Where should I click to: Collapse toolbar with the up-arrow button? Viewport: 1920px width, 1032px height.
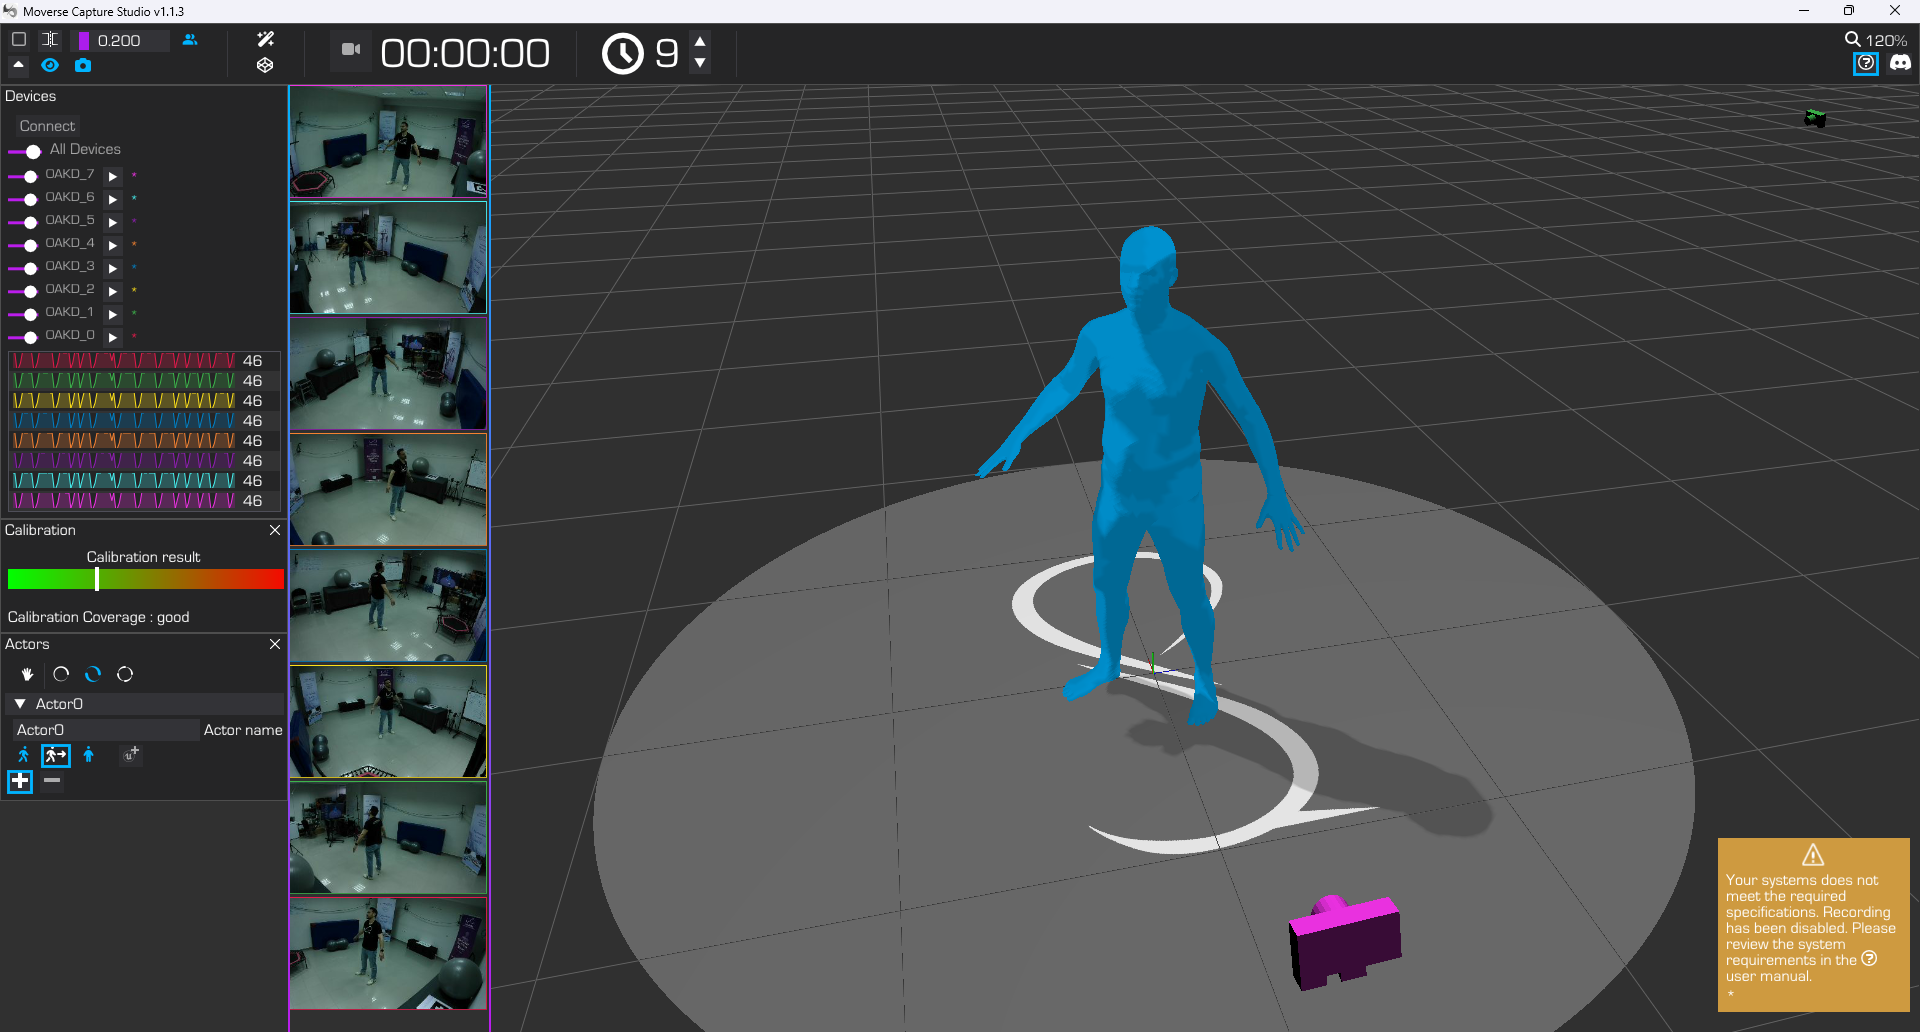tap(18, 65)
